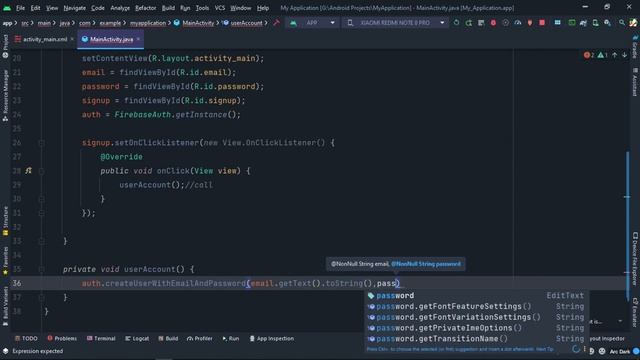Open the AVD Device Manager icon
This screenshot has height=360, width=640.
[x=596, y=23]
